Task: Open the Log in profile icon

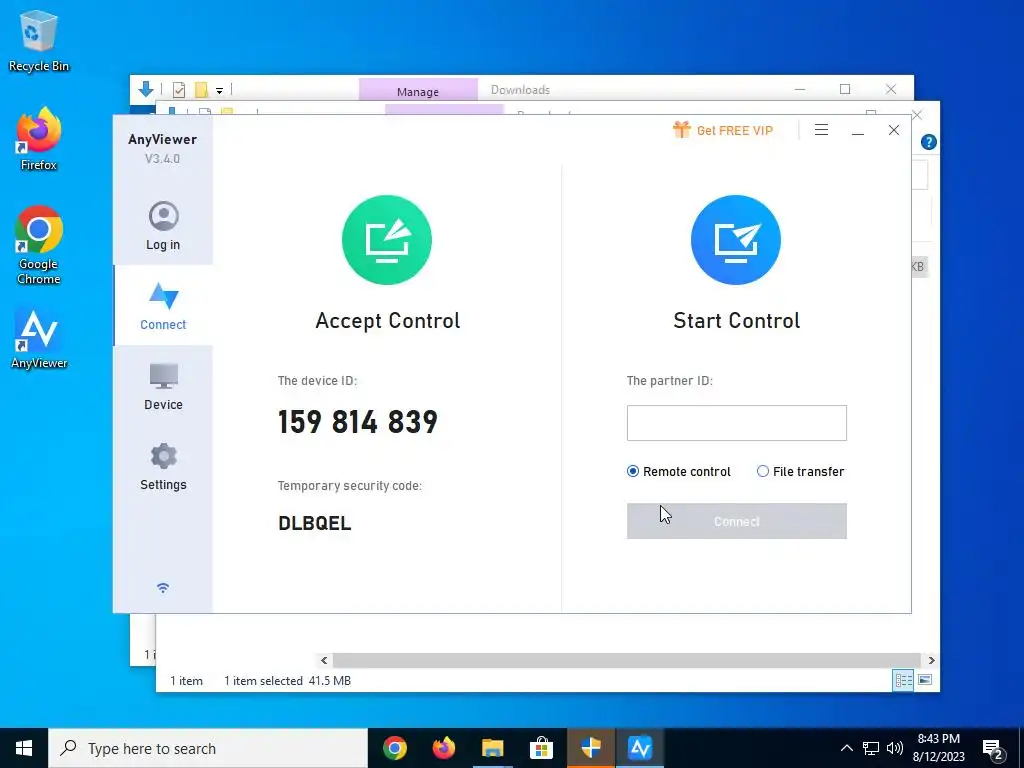Action: [163, 216]
